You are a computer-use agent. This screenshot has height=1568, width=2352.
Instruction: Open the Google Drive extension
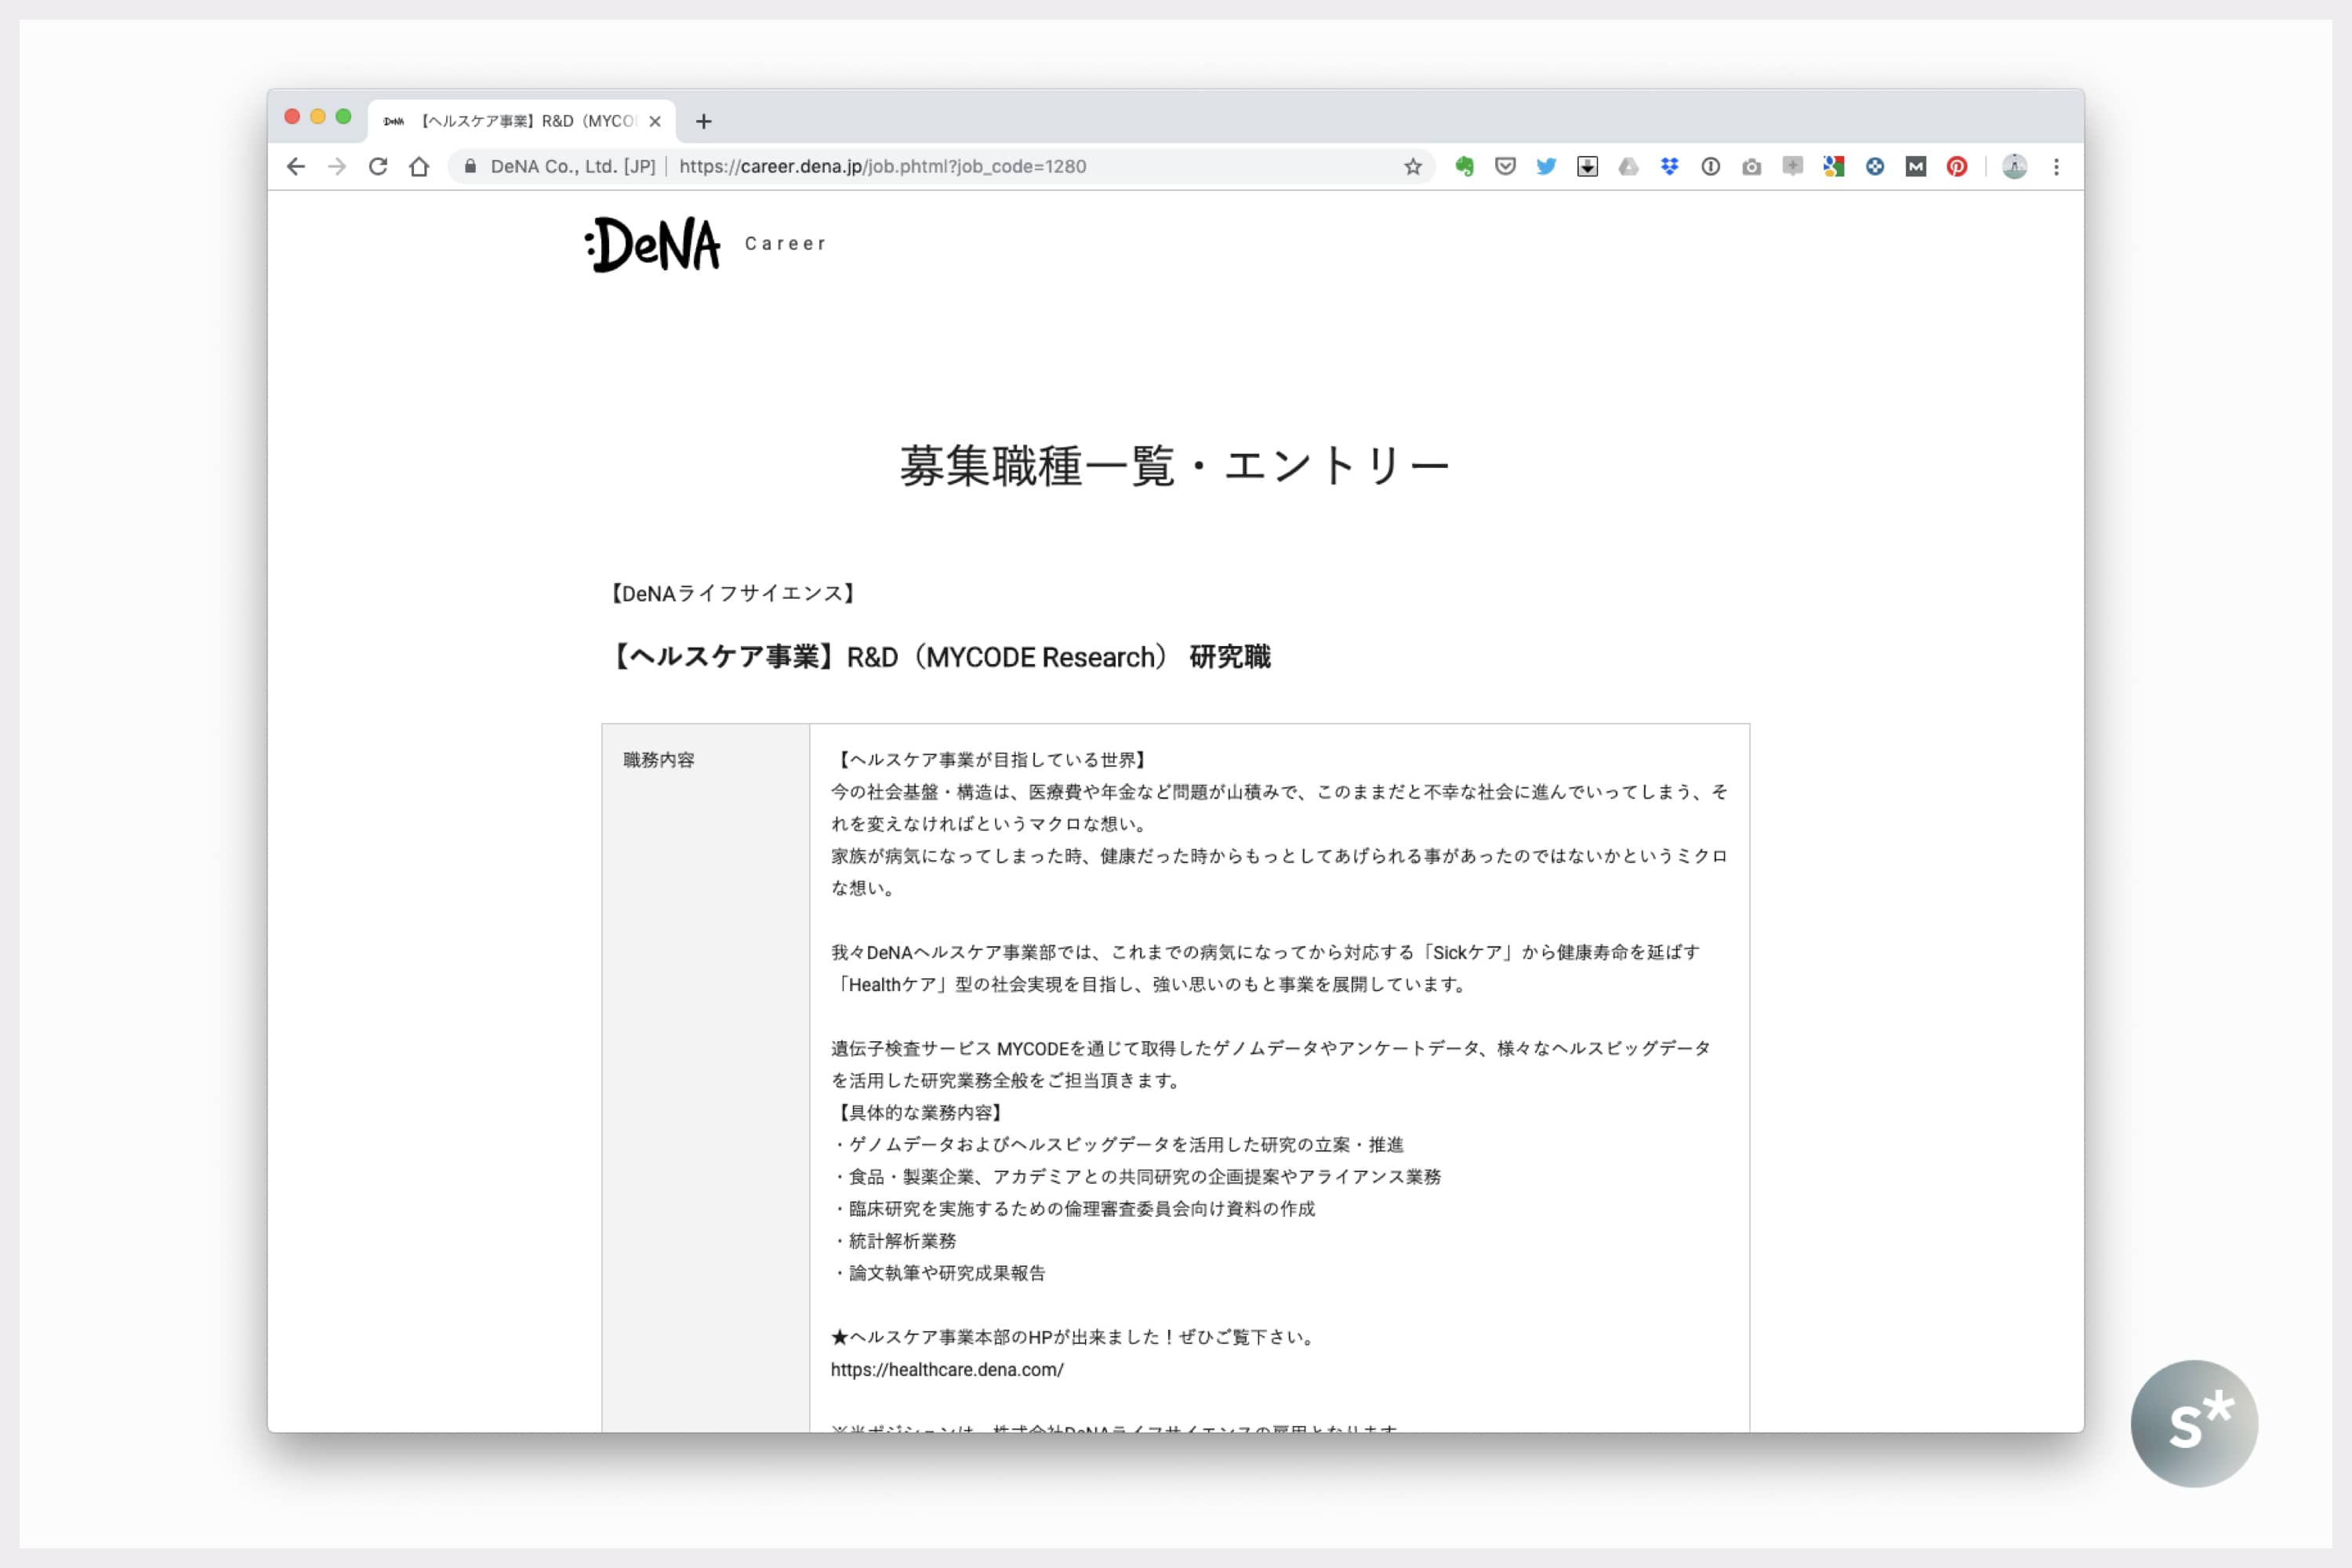coord(1628,167)
